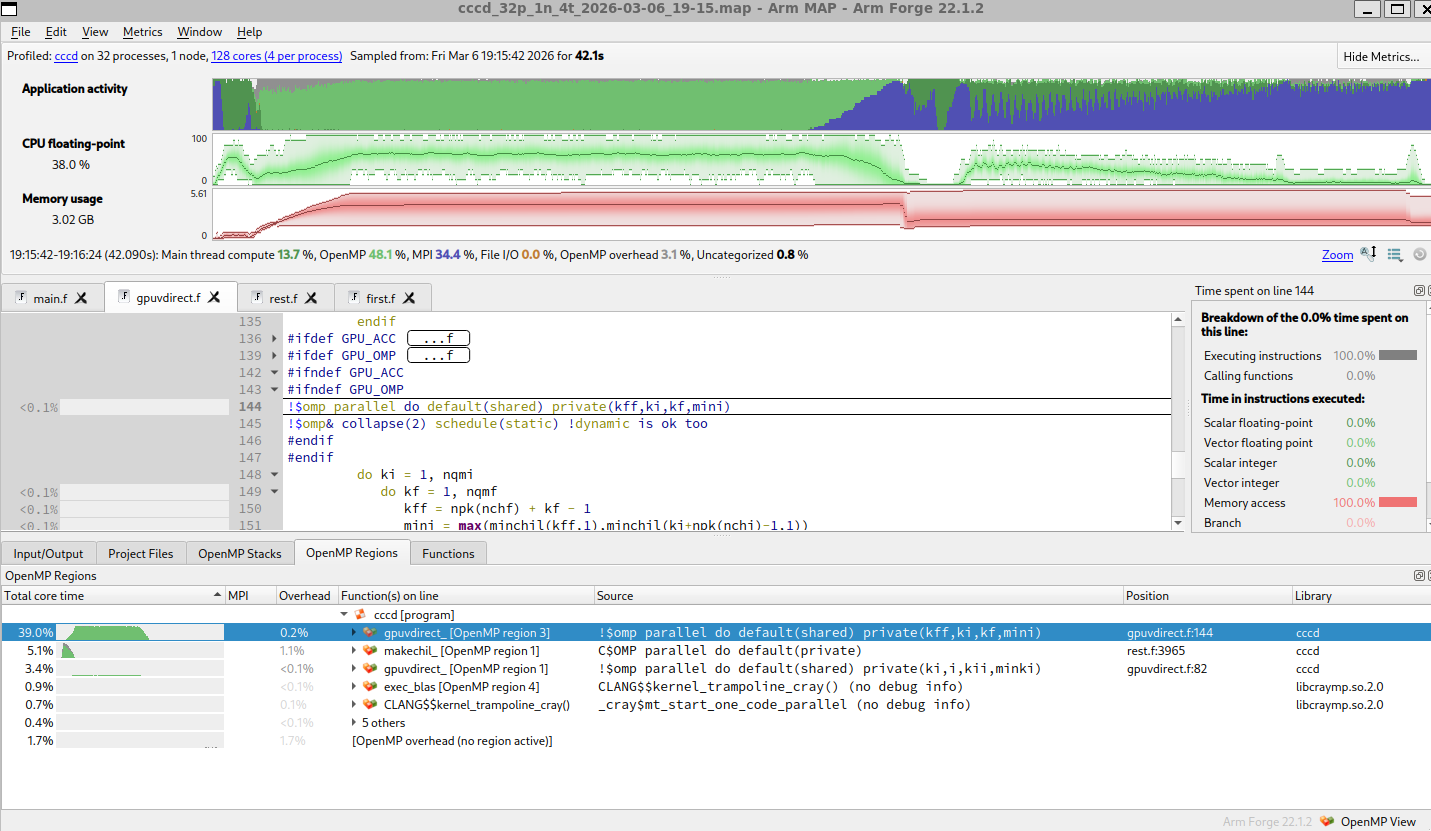Expand folded code at line 136
Viewport: 1431px width, 831px height.
pos(275,339)
